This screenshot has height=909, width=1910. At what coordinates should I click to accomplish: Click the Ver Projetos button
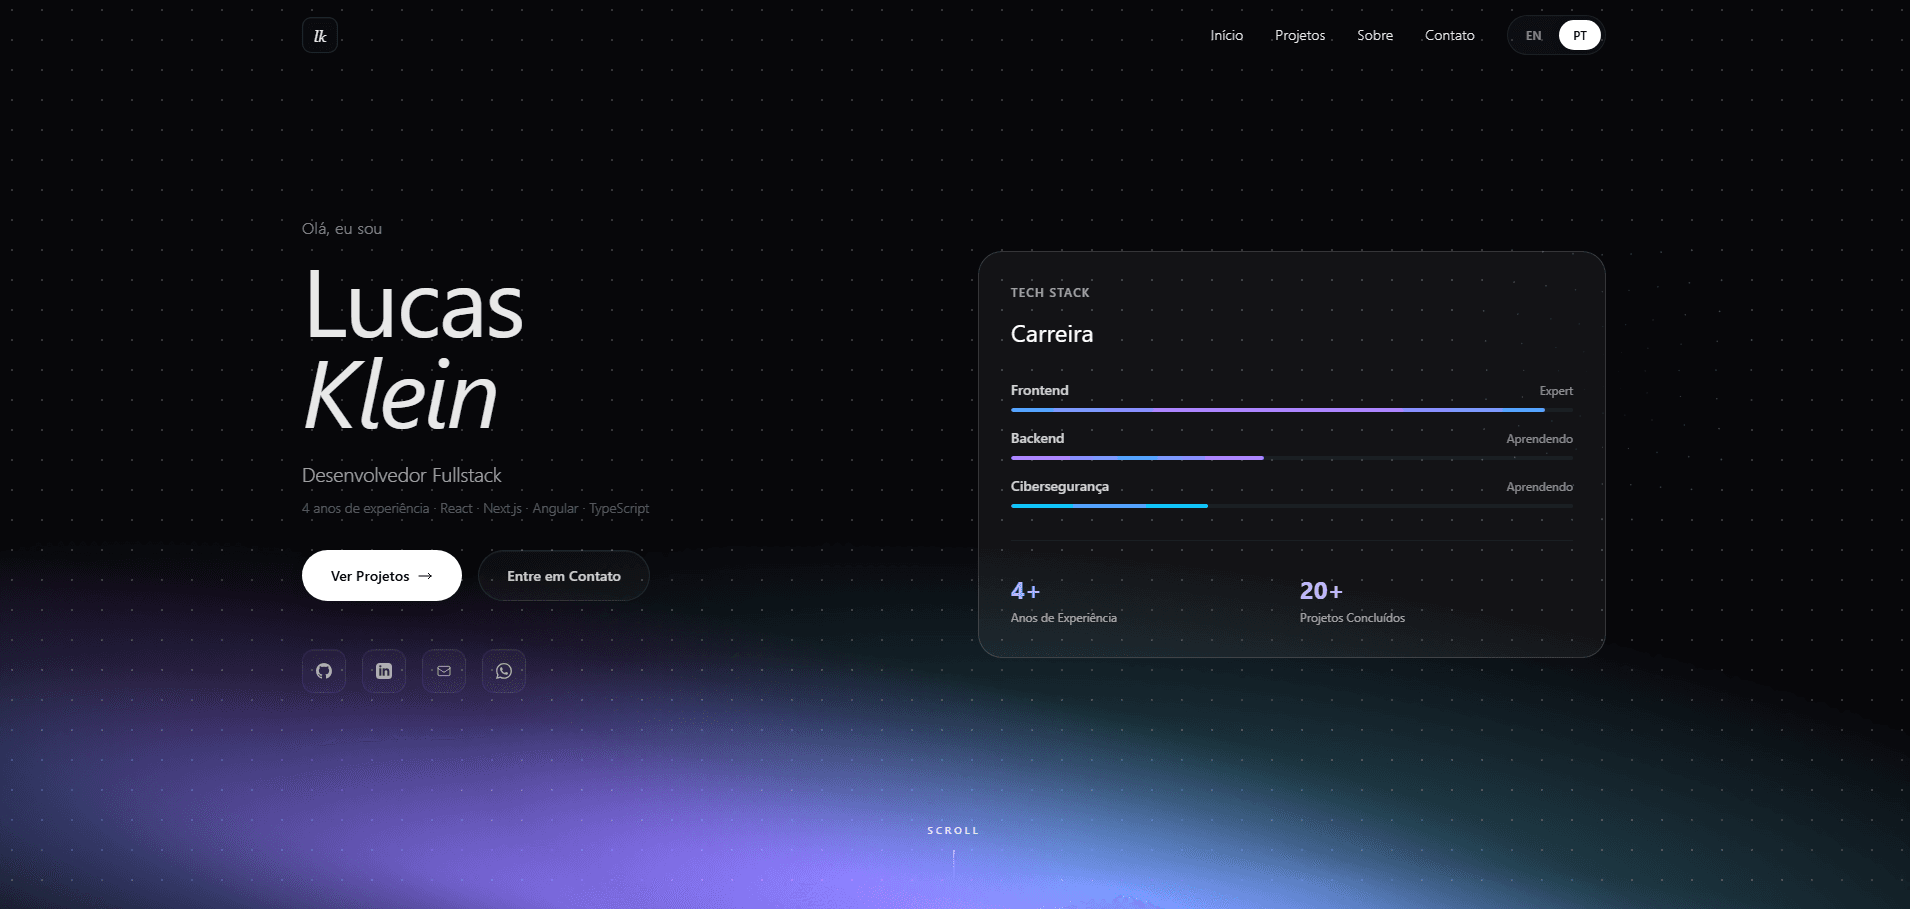point(382,576)
